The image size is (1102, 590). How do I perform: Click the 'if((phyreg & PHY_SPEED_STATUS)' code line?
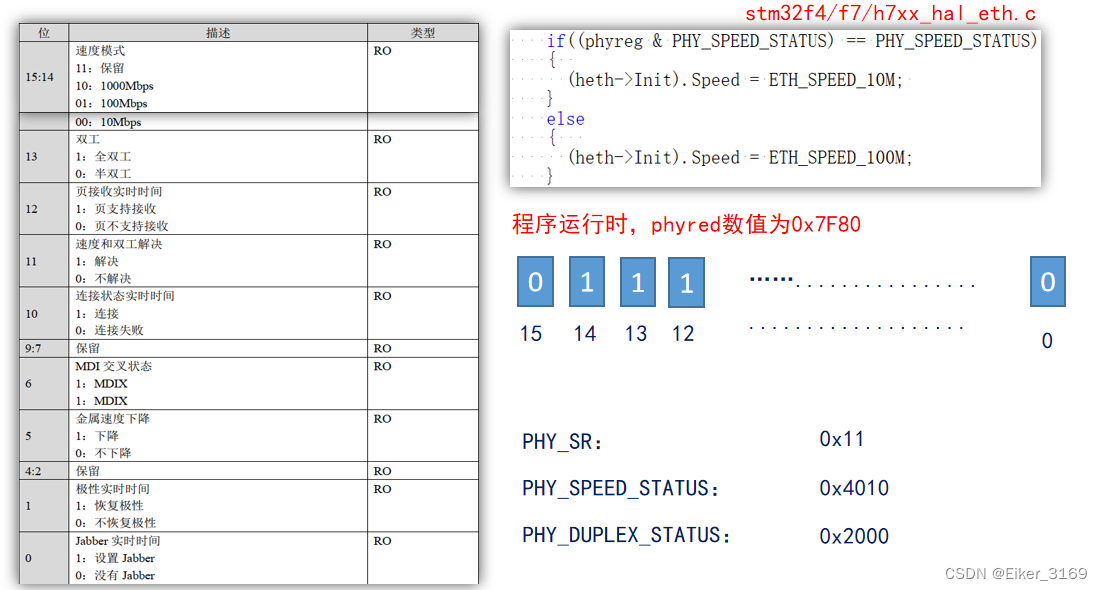pos(792,41)
